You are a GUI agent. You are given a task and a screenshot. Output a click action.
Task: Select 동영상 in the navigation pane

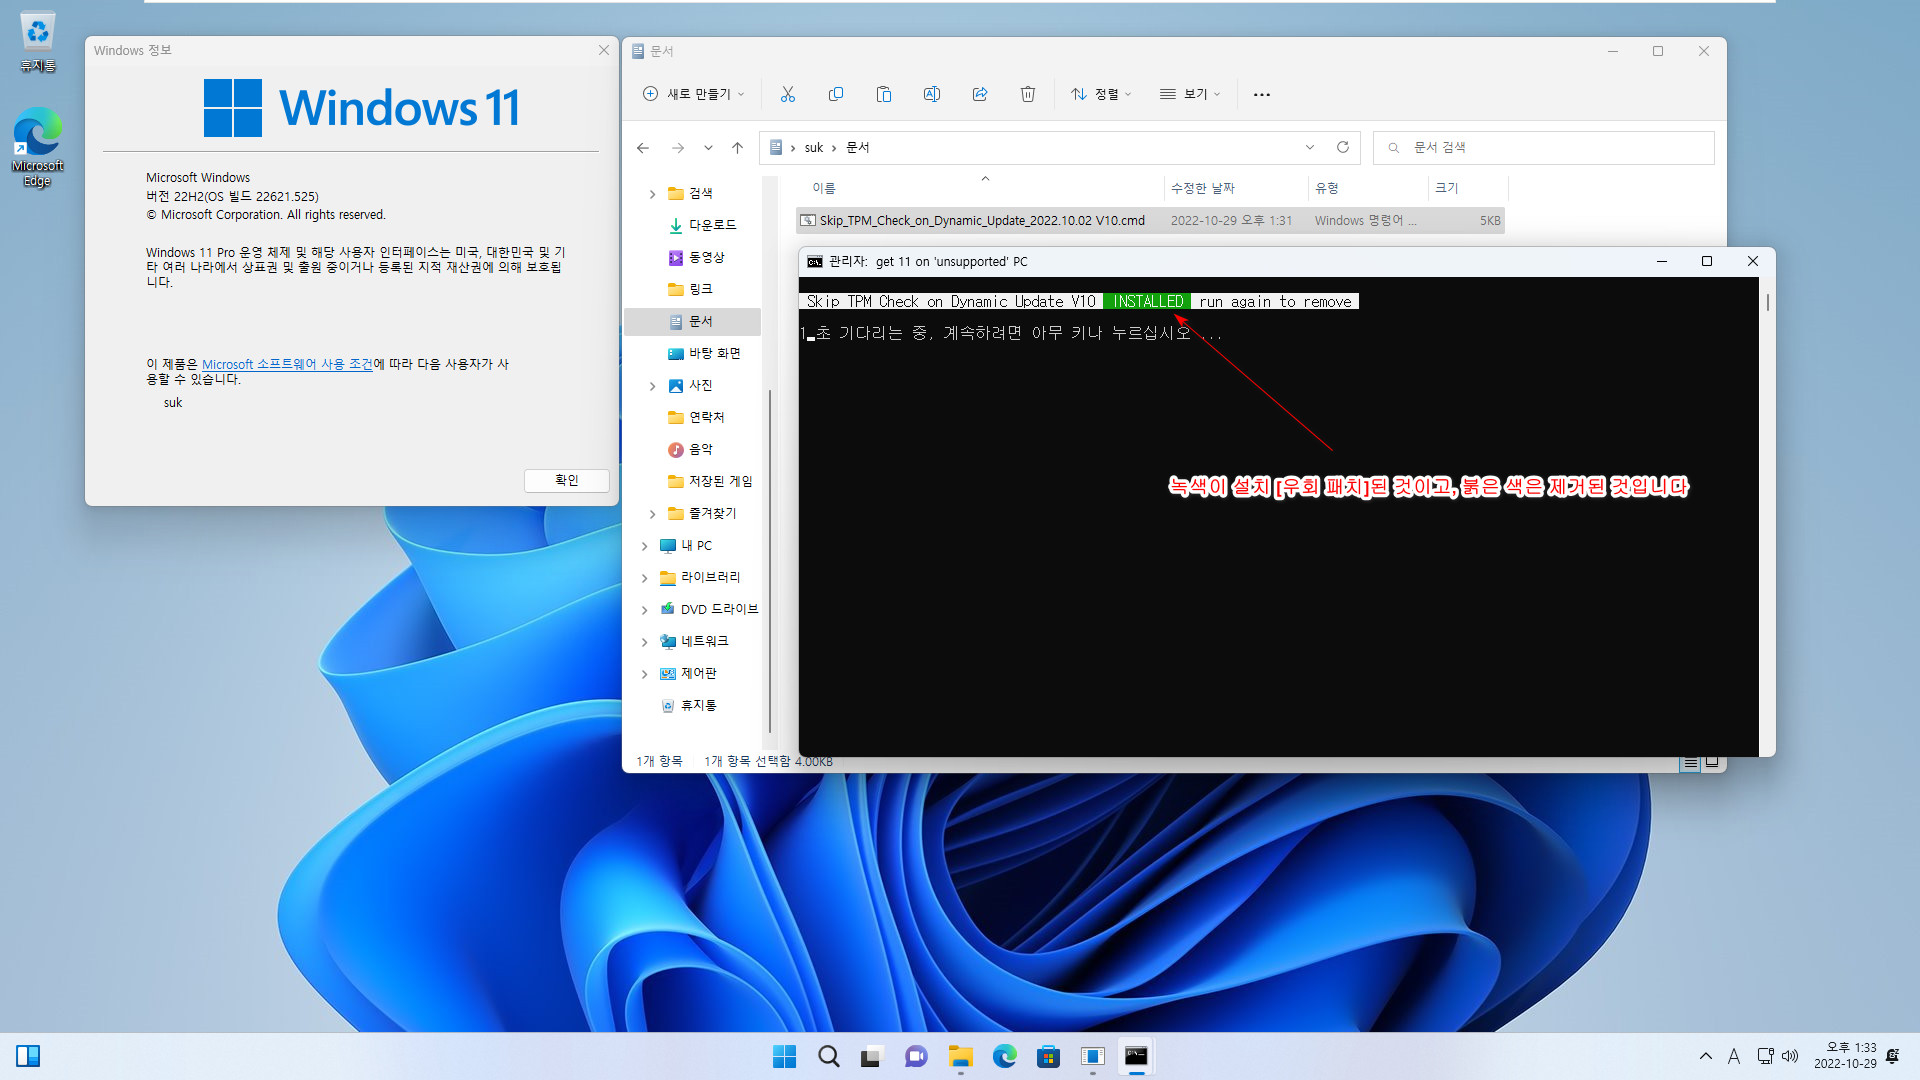(x=696, y=257)
